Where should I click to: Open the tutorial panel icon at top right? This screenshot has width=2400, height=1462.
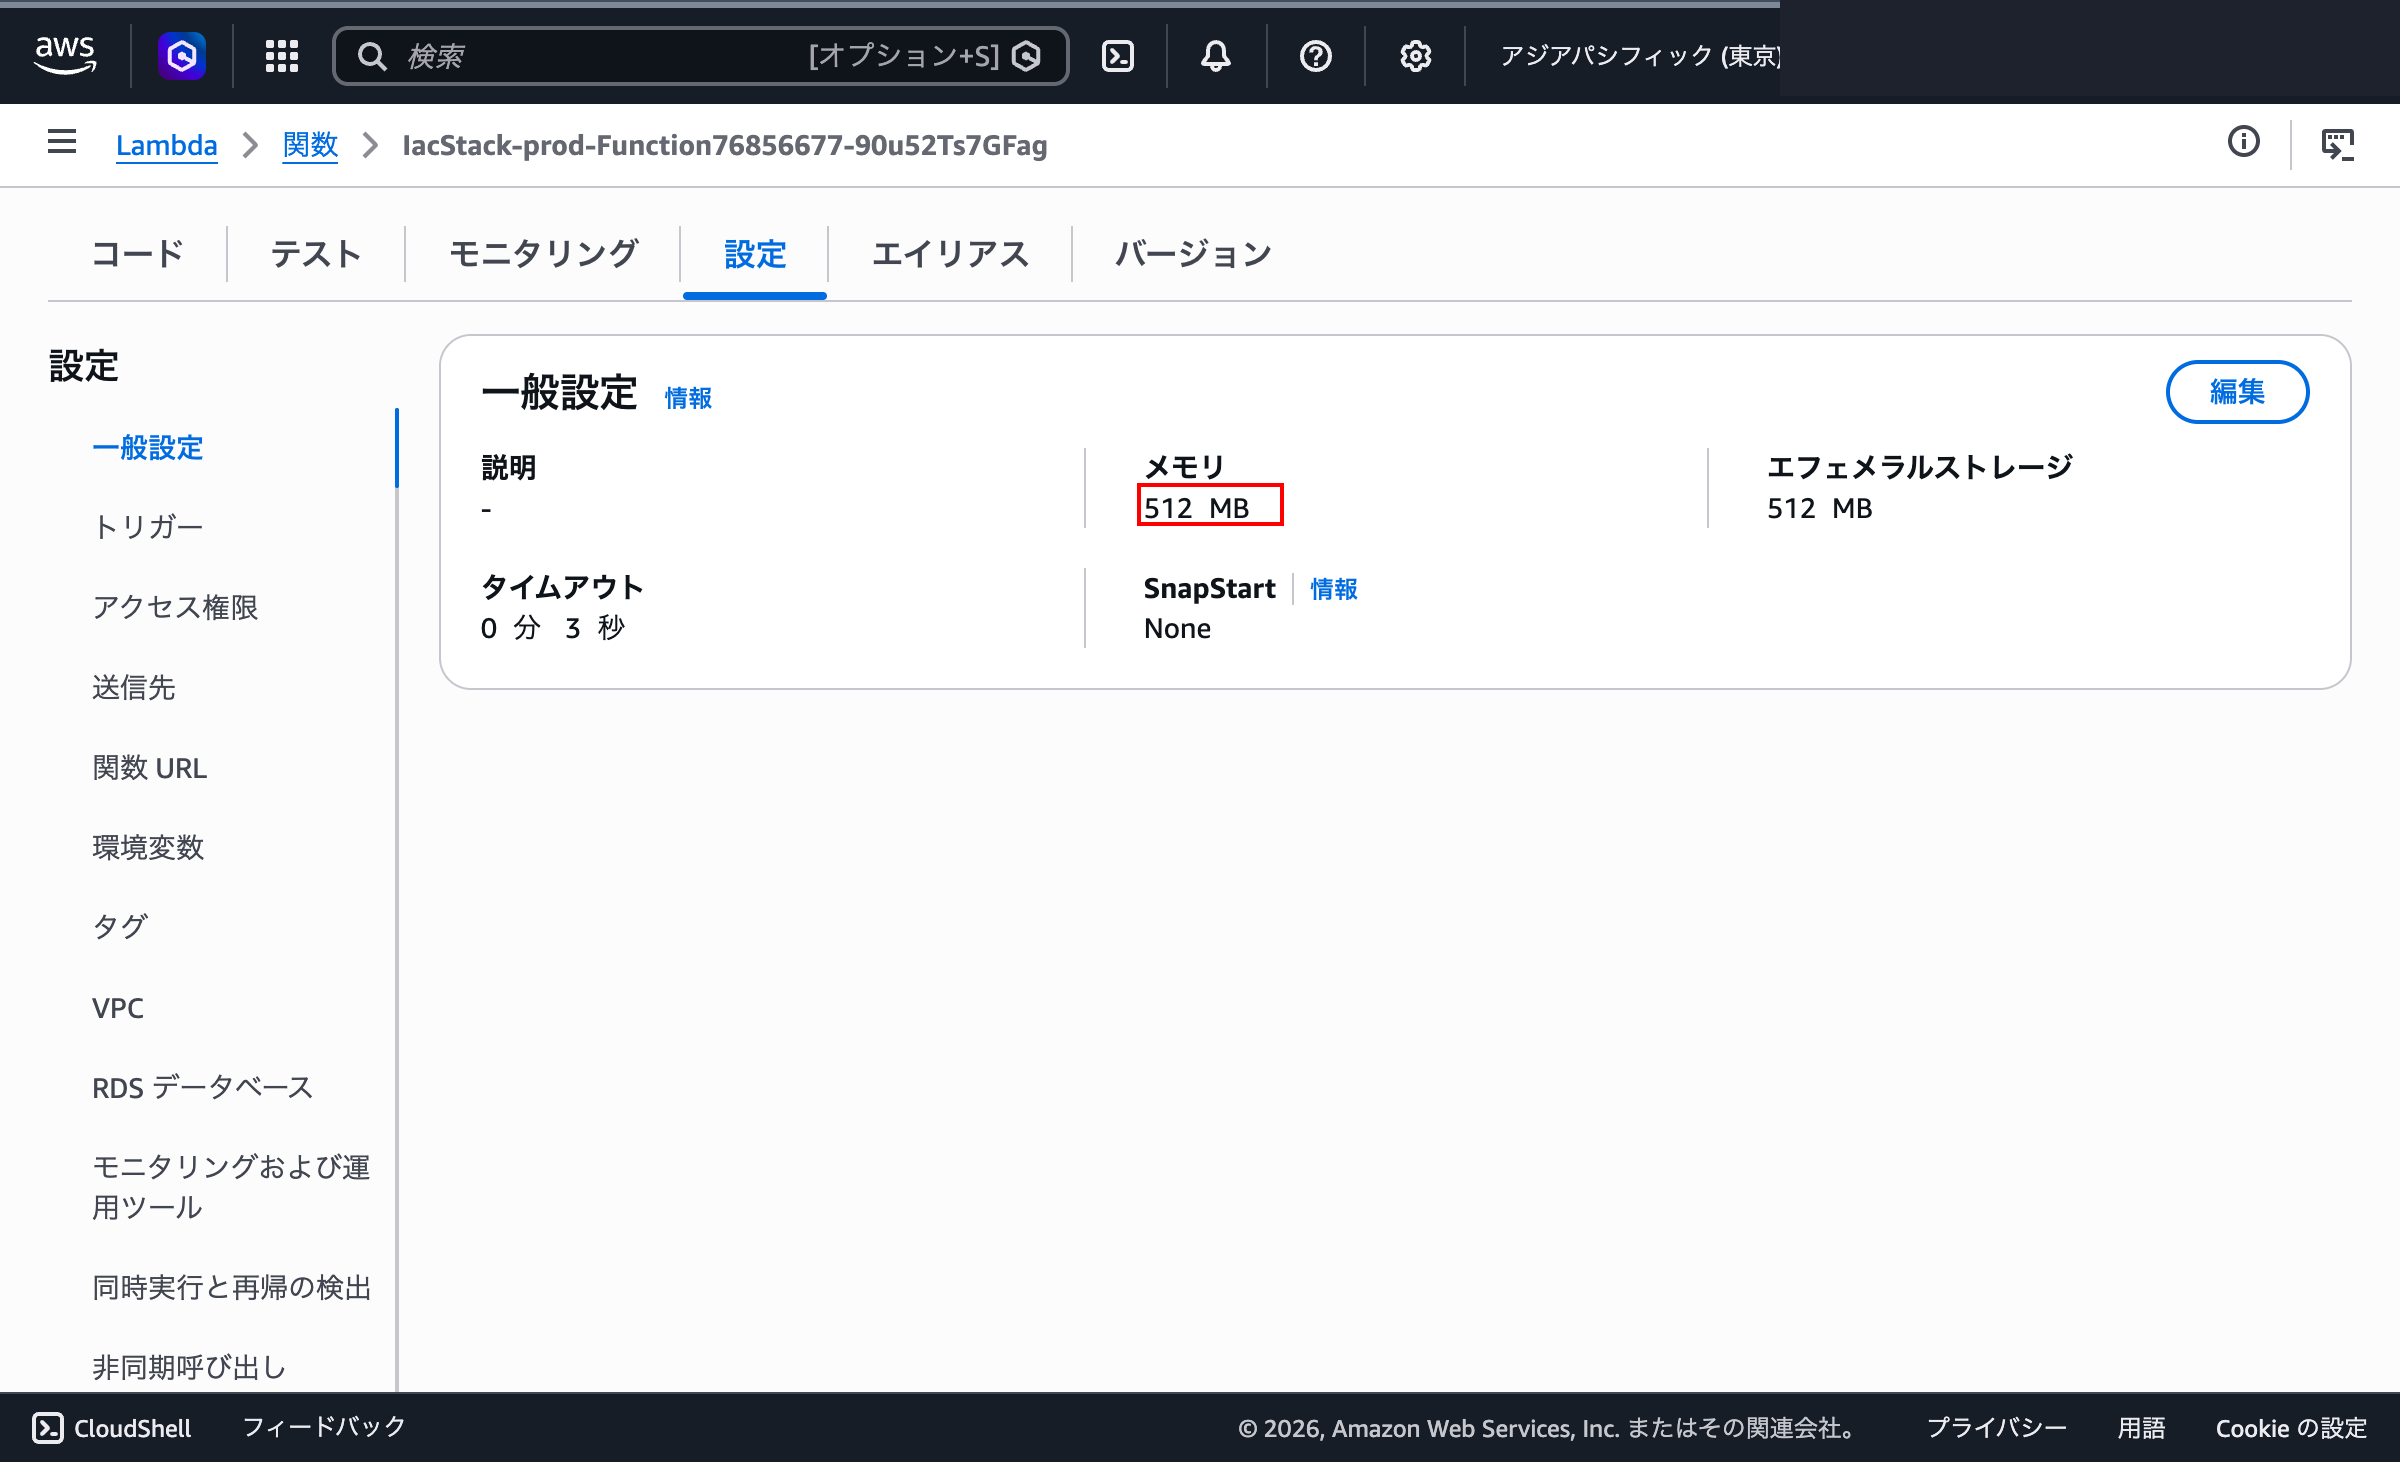[x=2338, y=144]
